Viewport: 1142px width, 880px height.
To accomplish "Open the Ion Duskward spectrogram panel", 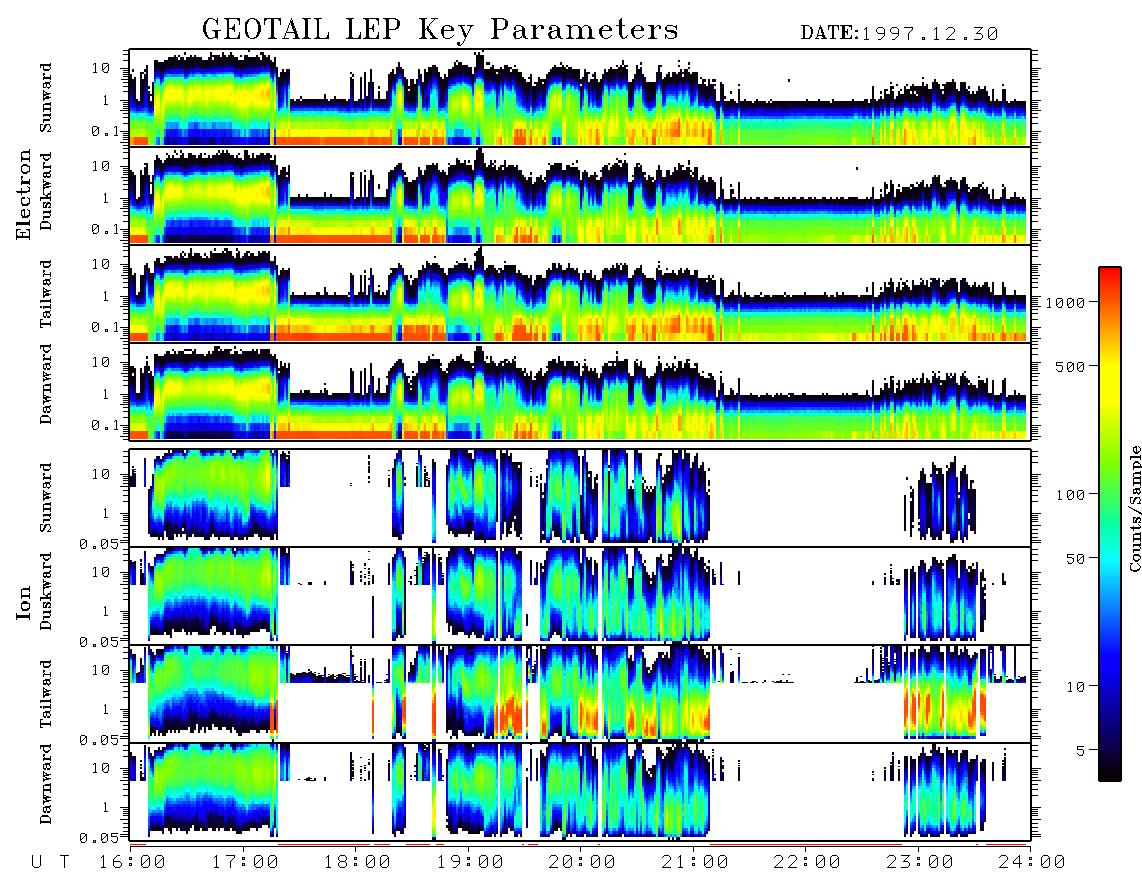I will (580, 595).
